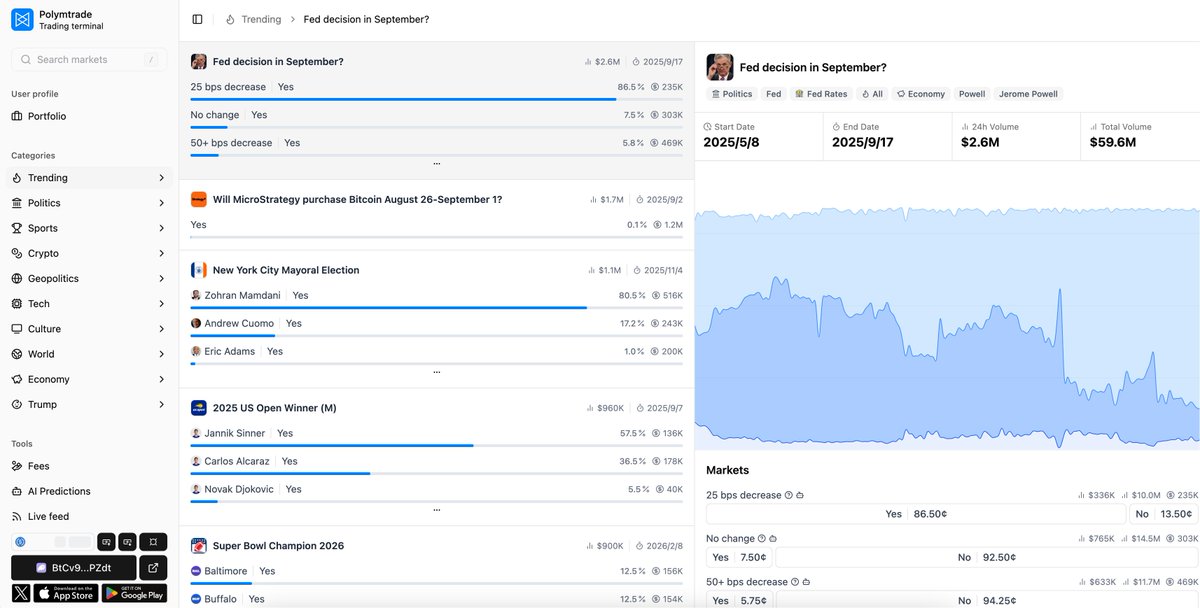Click the Search markets input field
This screenshot has width=1200, height=608.
(x=88, y=60)
